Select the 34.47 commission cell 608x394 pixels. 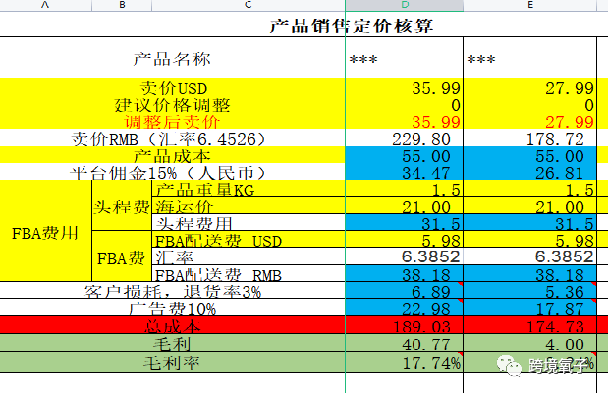point(404,172)
